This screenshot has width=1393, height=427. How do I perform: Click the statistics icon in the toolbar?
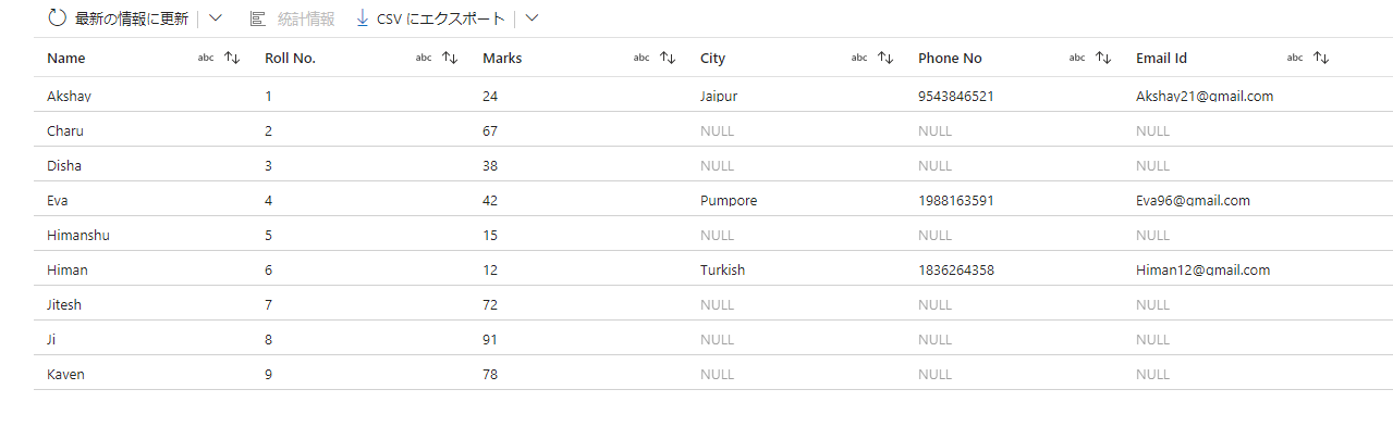point(258,18)
